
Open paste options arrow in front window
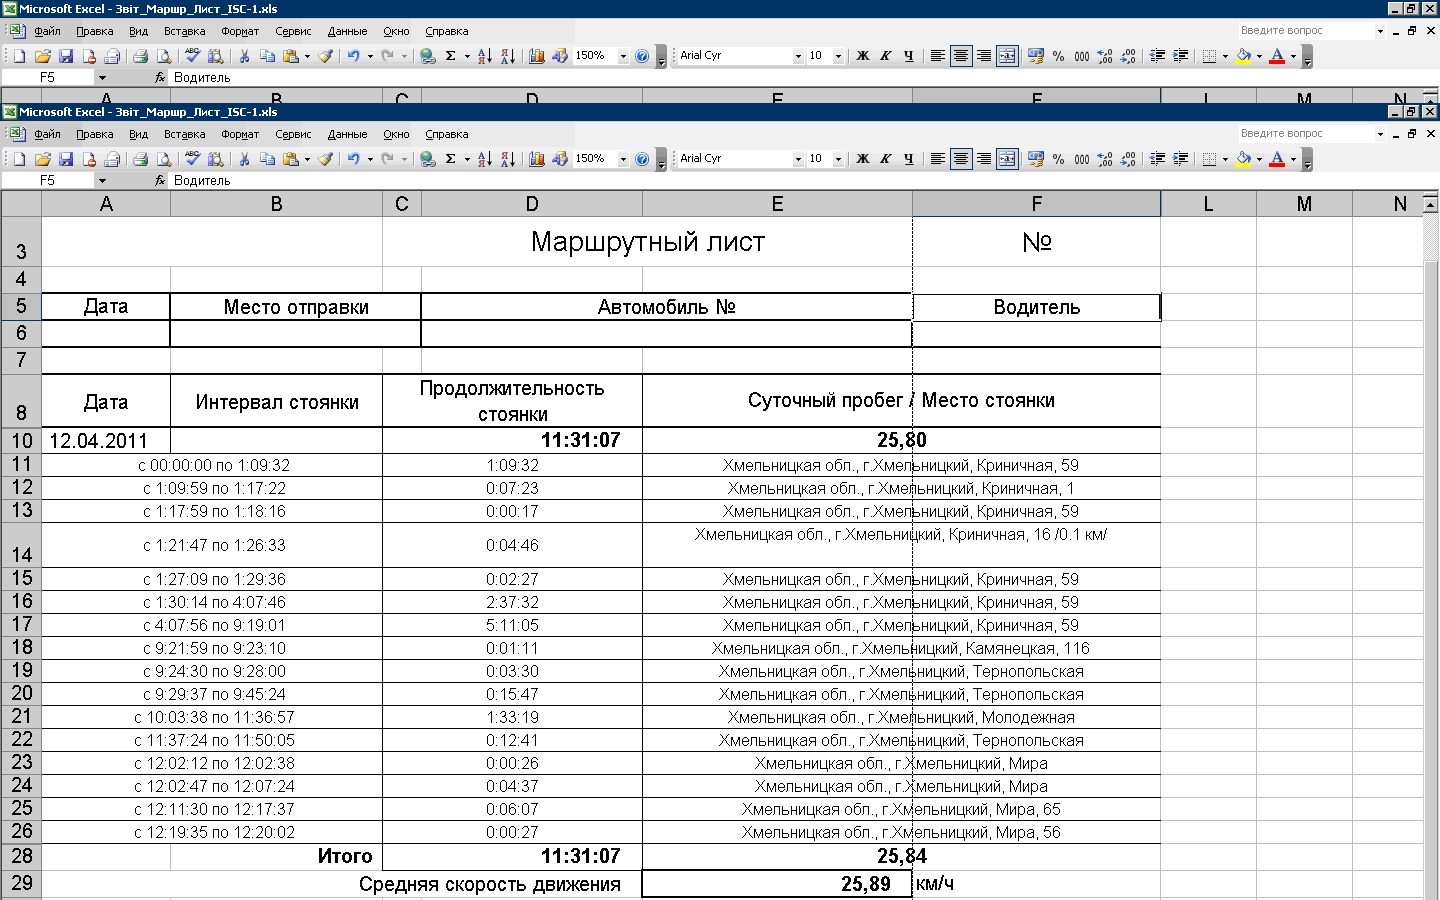pos(307,159)
